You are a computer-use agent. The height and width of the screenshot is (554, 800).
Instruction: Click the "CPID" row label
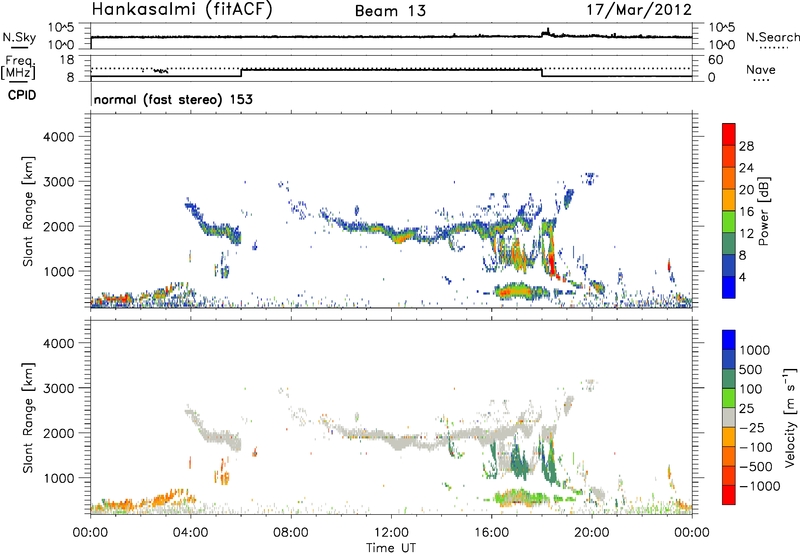pyautogui.click(x=22, y=95)
